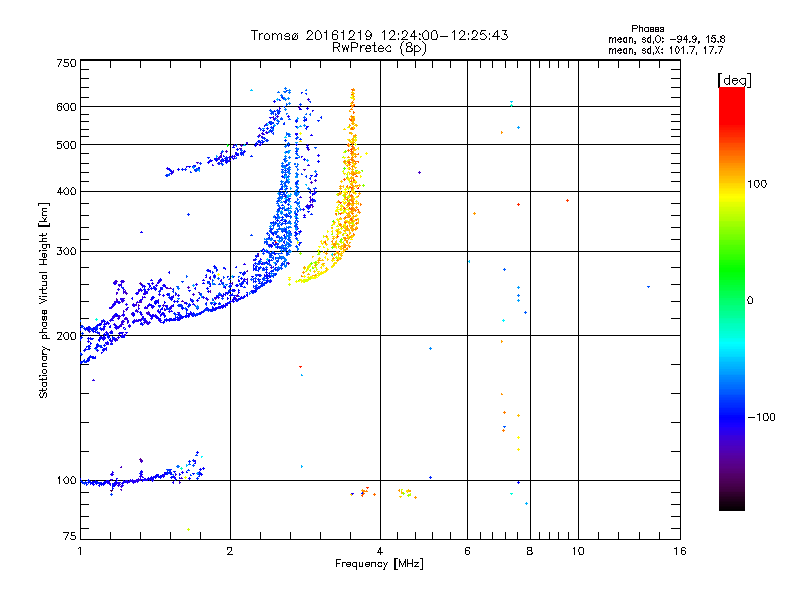
Task: Click the colorbar label '100'
Action: point(757,184)
